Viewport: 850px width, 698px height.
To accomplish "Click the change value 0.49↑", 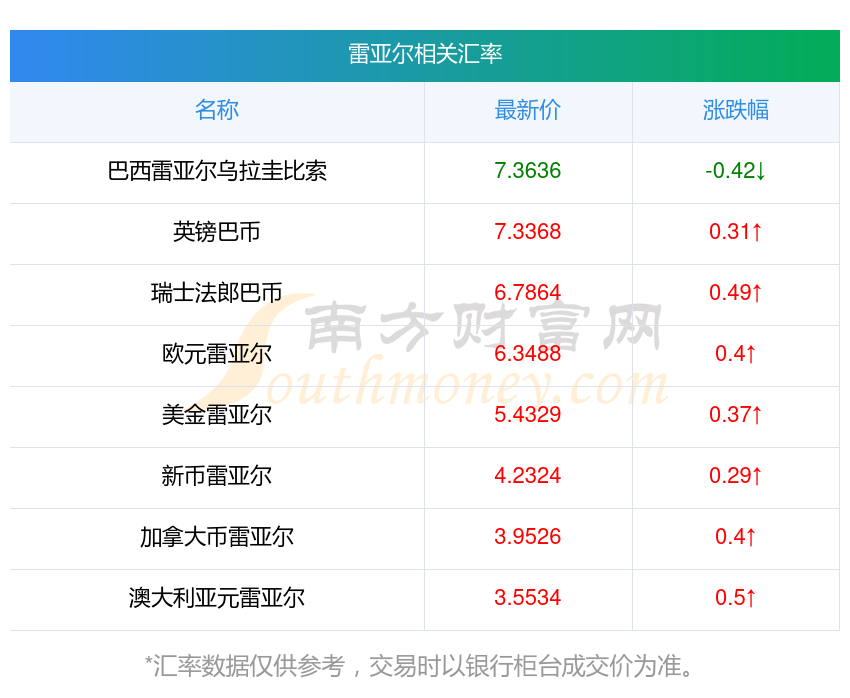I will click(736, 293).
